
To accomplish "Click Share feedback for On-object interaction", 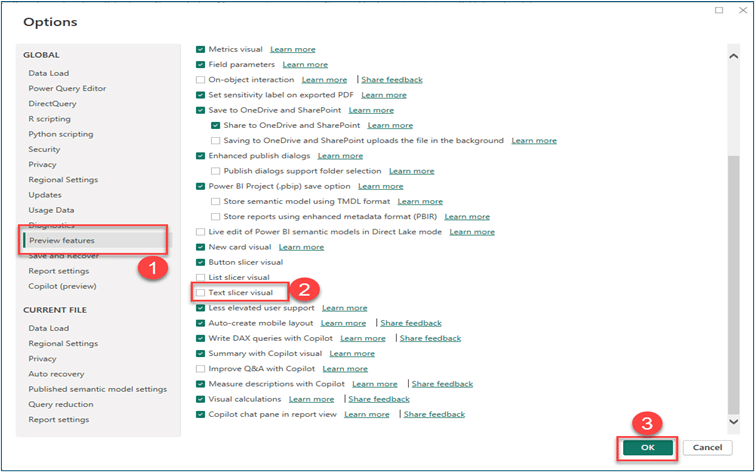I will pyautogui.click(x=392, y=79).
